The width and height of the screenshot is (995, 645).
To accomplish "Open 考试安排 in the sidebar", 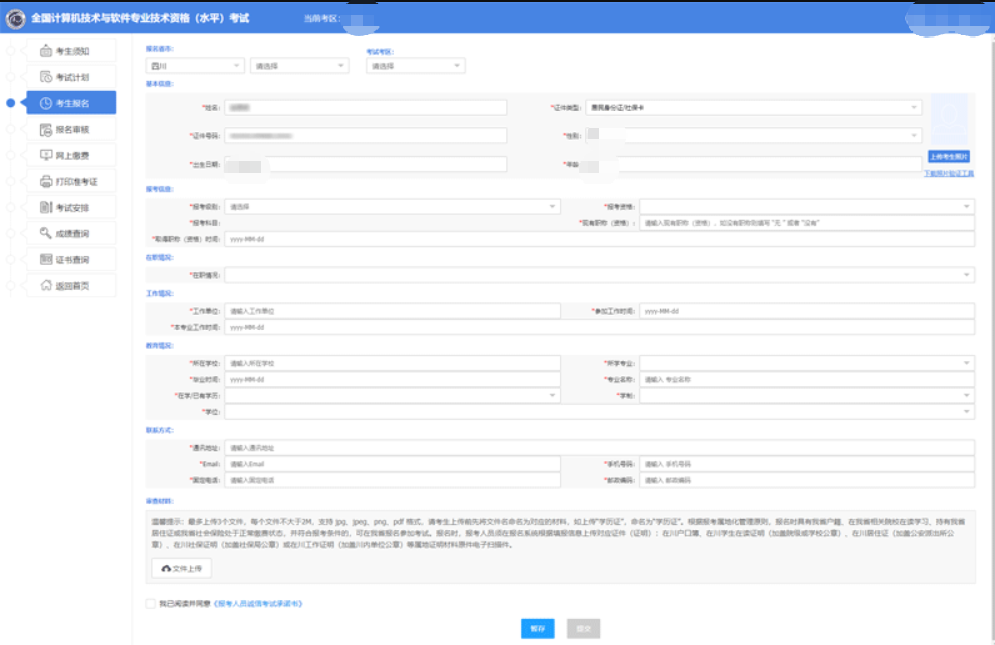I will tap(72, 208).
